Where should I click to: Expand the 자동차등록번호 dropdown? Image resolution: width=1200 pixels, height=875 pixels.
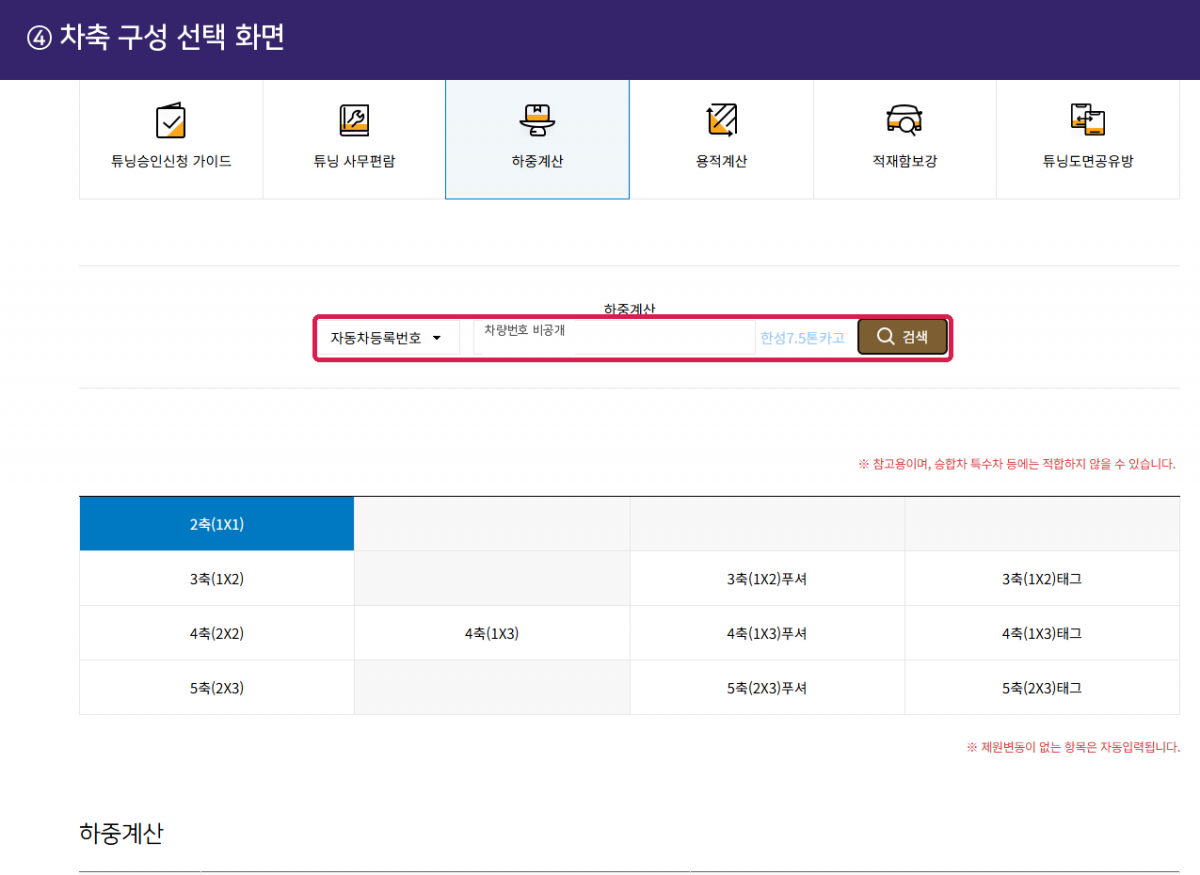[x=388, y=338]
